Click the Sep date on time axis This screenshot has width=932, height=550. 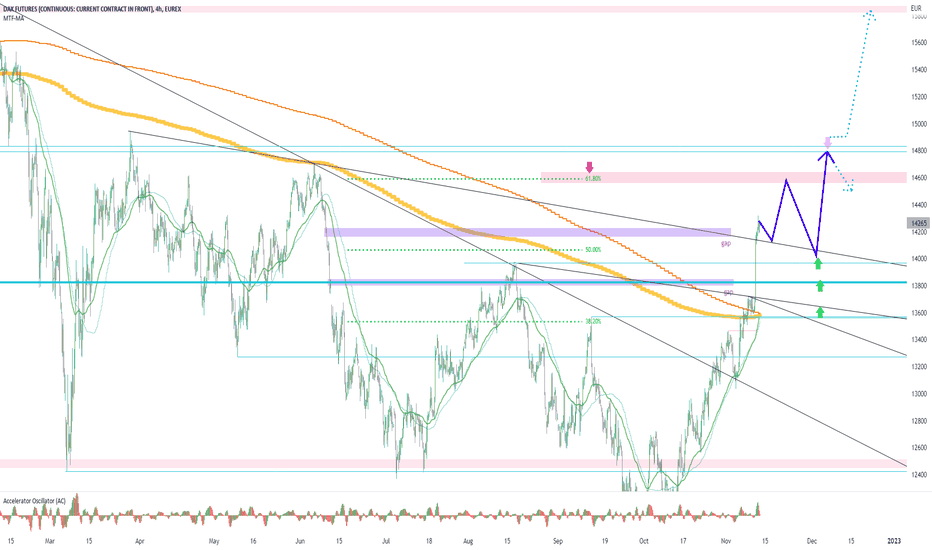coord(558,541)
